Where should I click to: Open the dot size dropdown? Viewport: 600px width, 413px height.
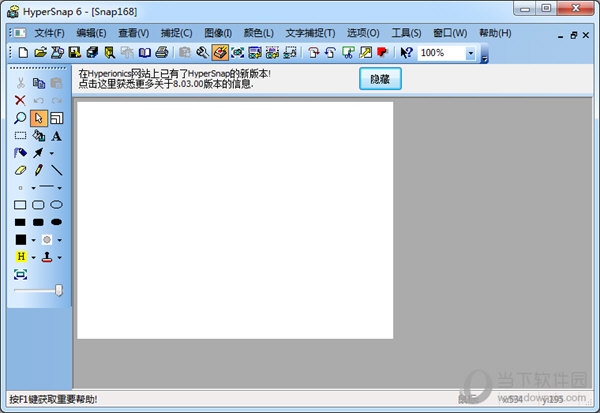(x=33, y=188)
